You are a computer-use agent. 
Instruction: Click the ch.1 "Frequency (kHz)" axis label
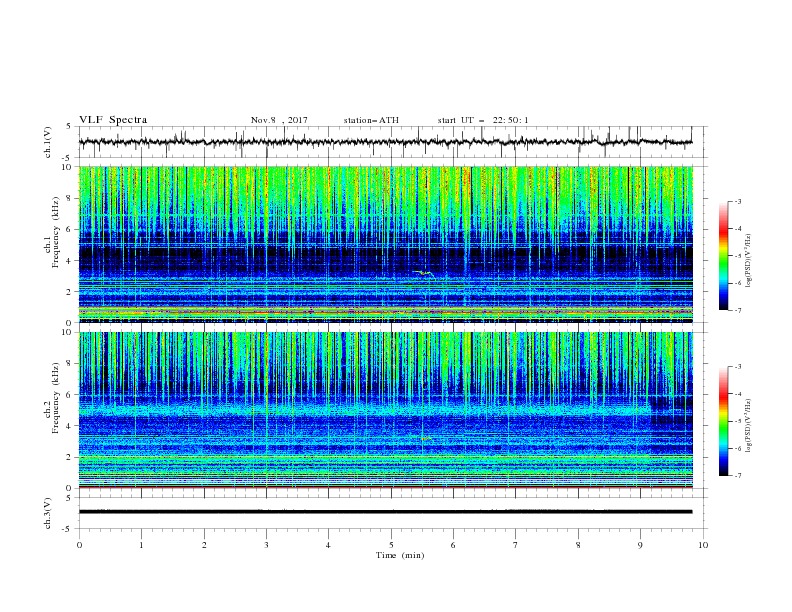55,232
